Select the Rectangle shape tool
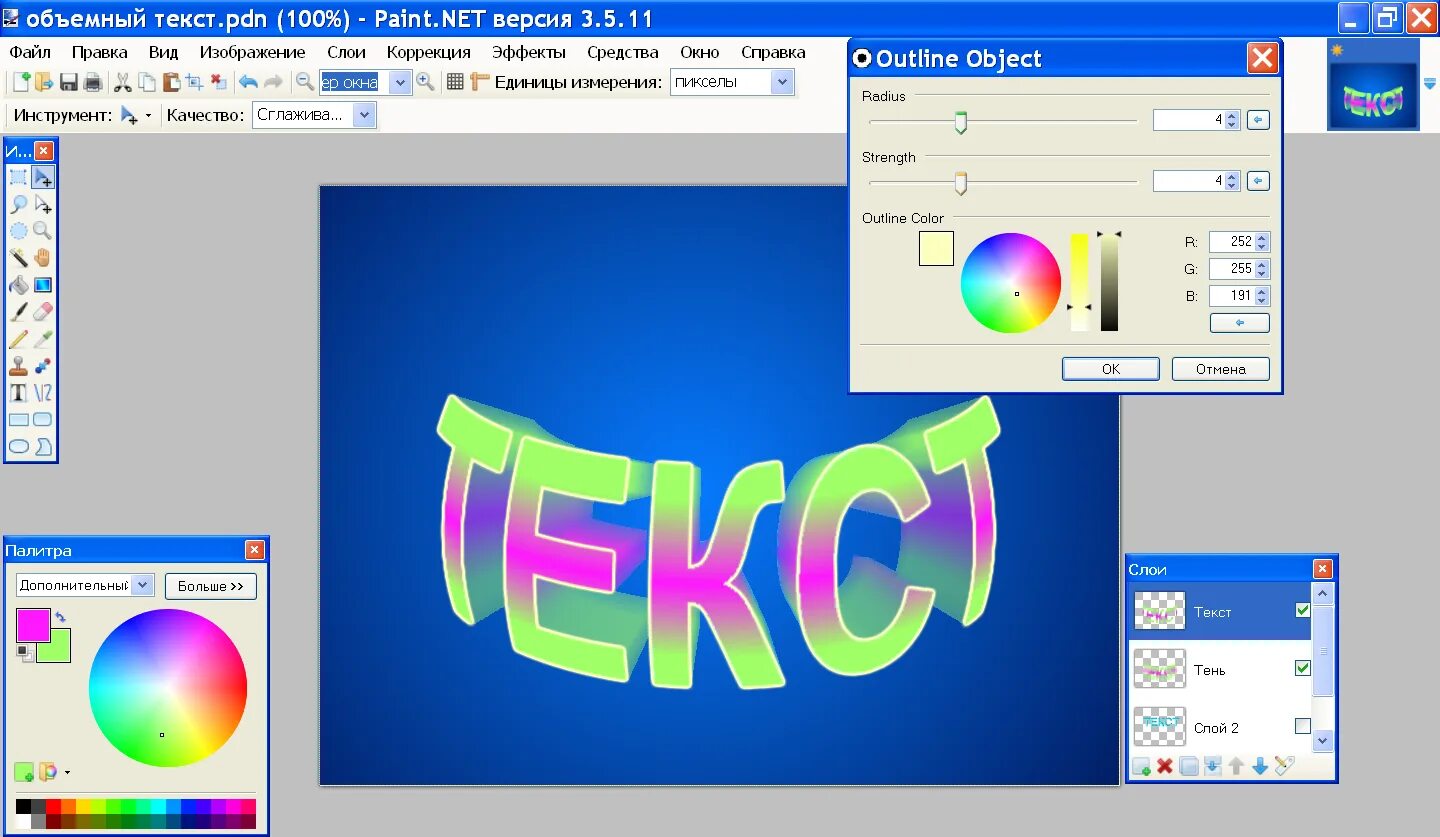The width and height of the screenshot is (1440, 837). [x=18, y=420]
